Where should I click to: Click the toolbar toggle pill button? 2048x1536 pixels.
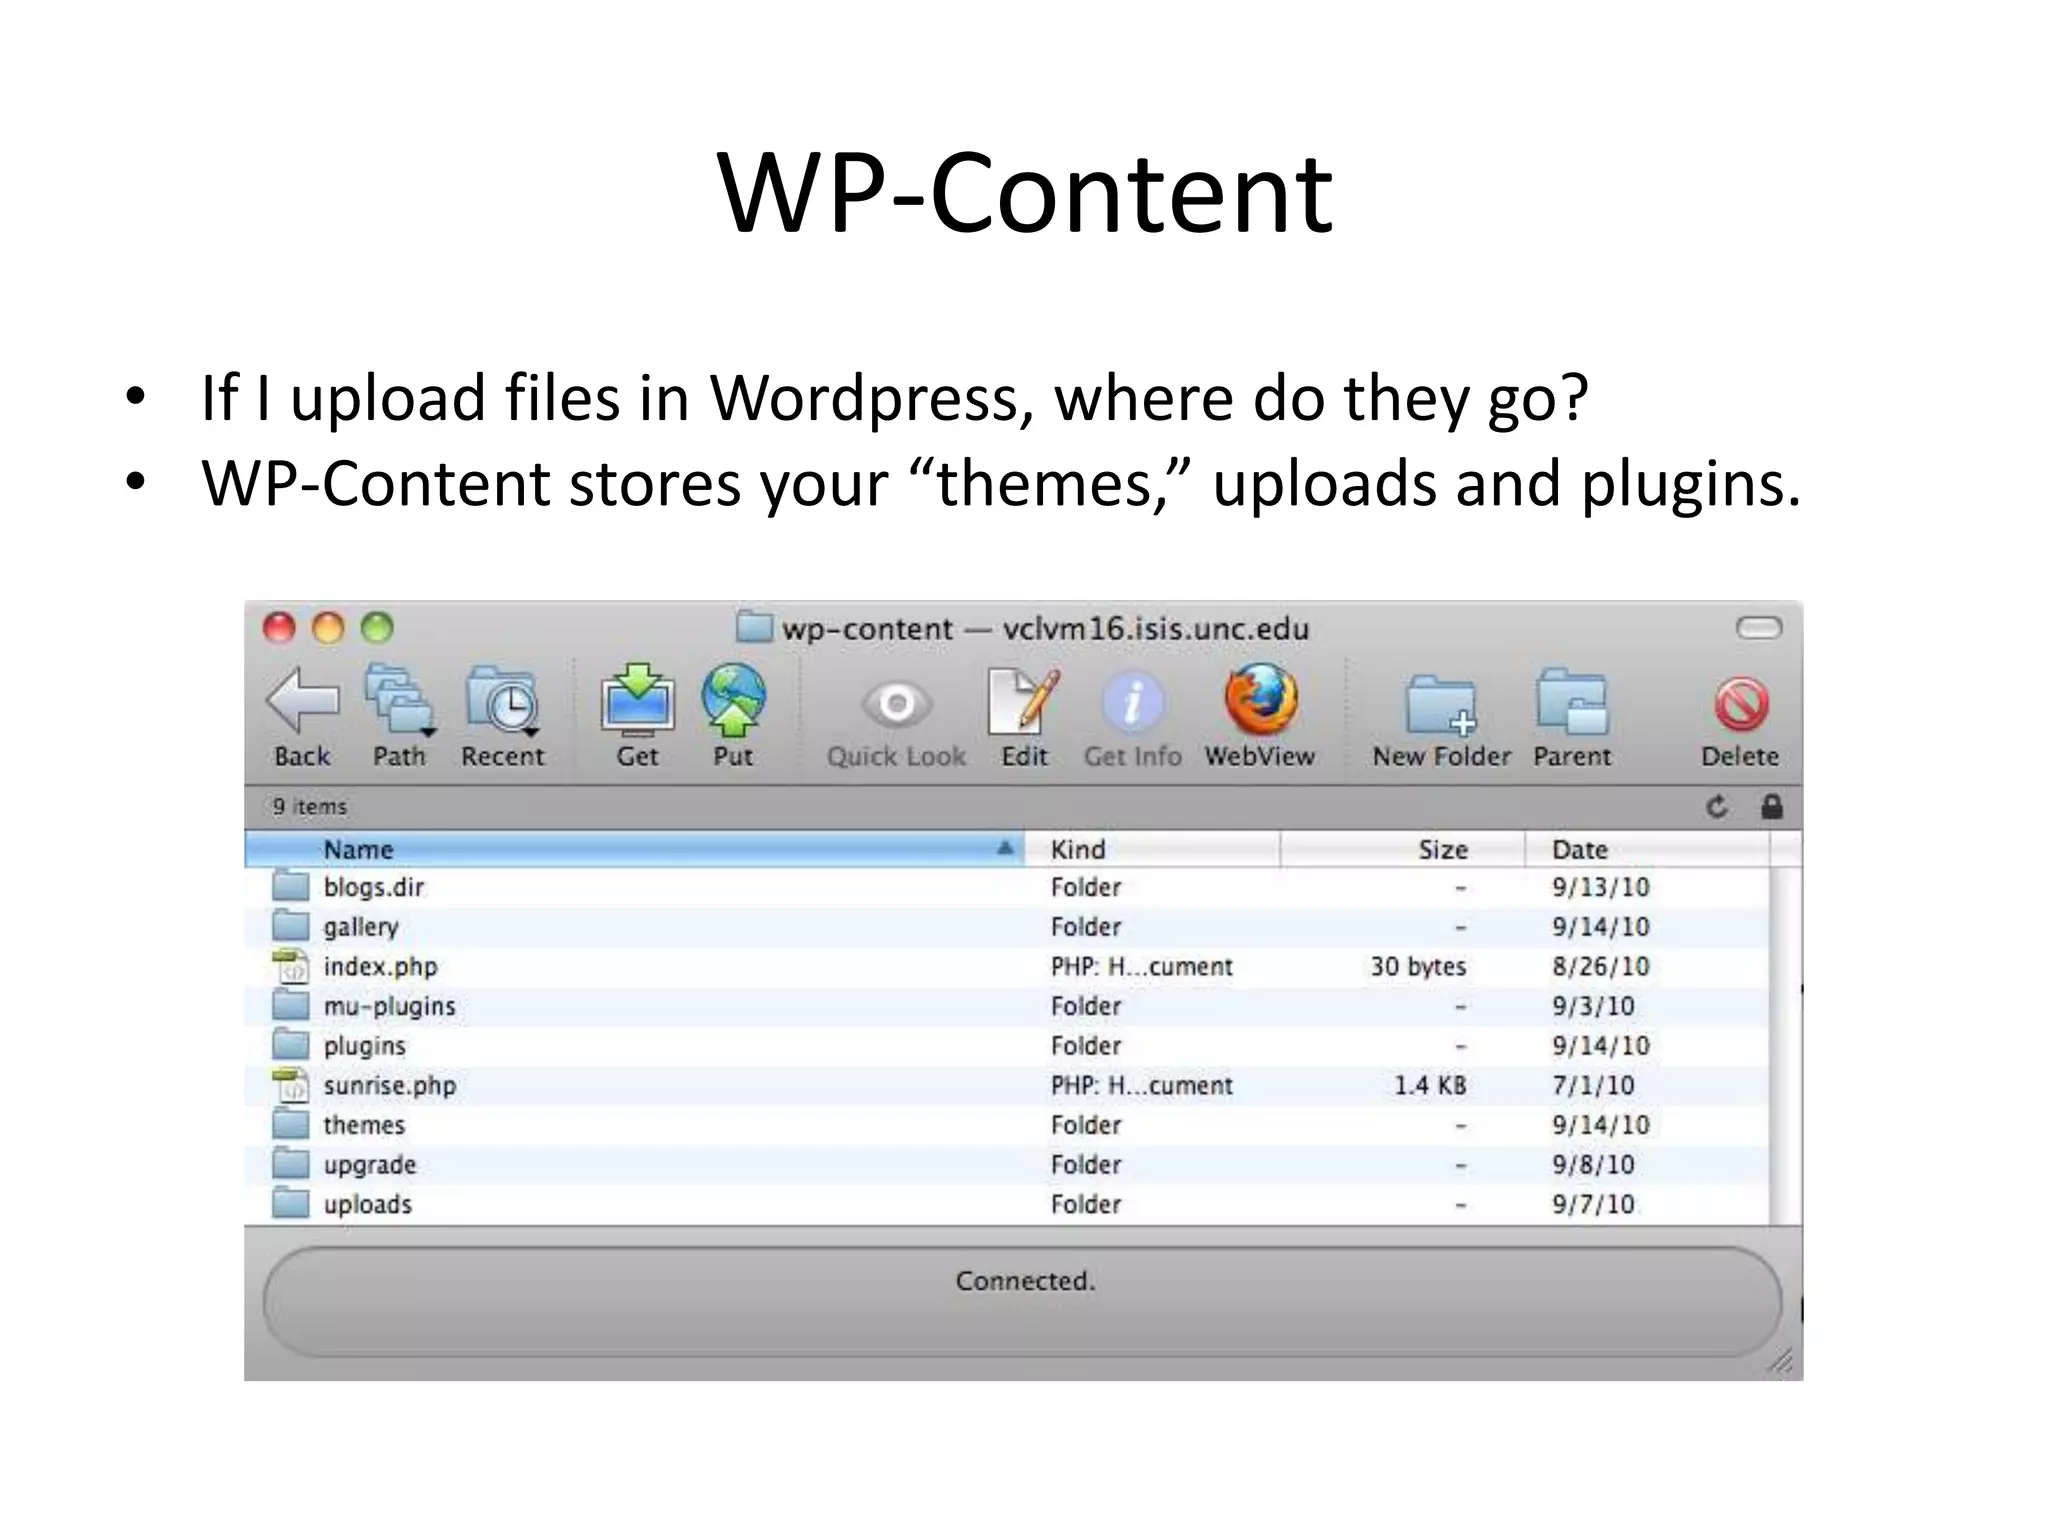(1759, 628)
